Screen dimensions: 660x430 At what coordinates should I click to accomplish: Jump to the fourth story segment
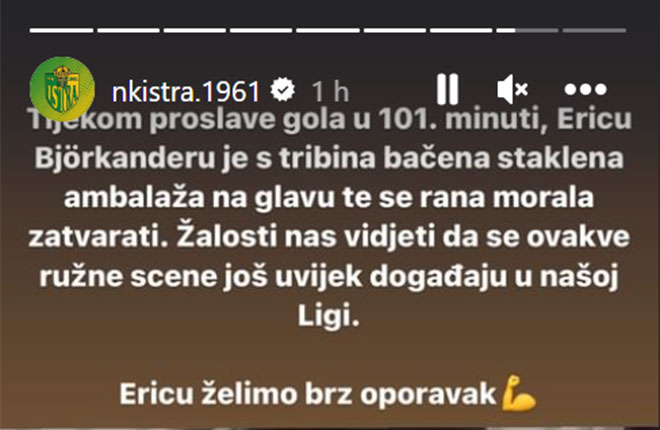tap(261, 30)
